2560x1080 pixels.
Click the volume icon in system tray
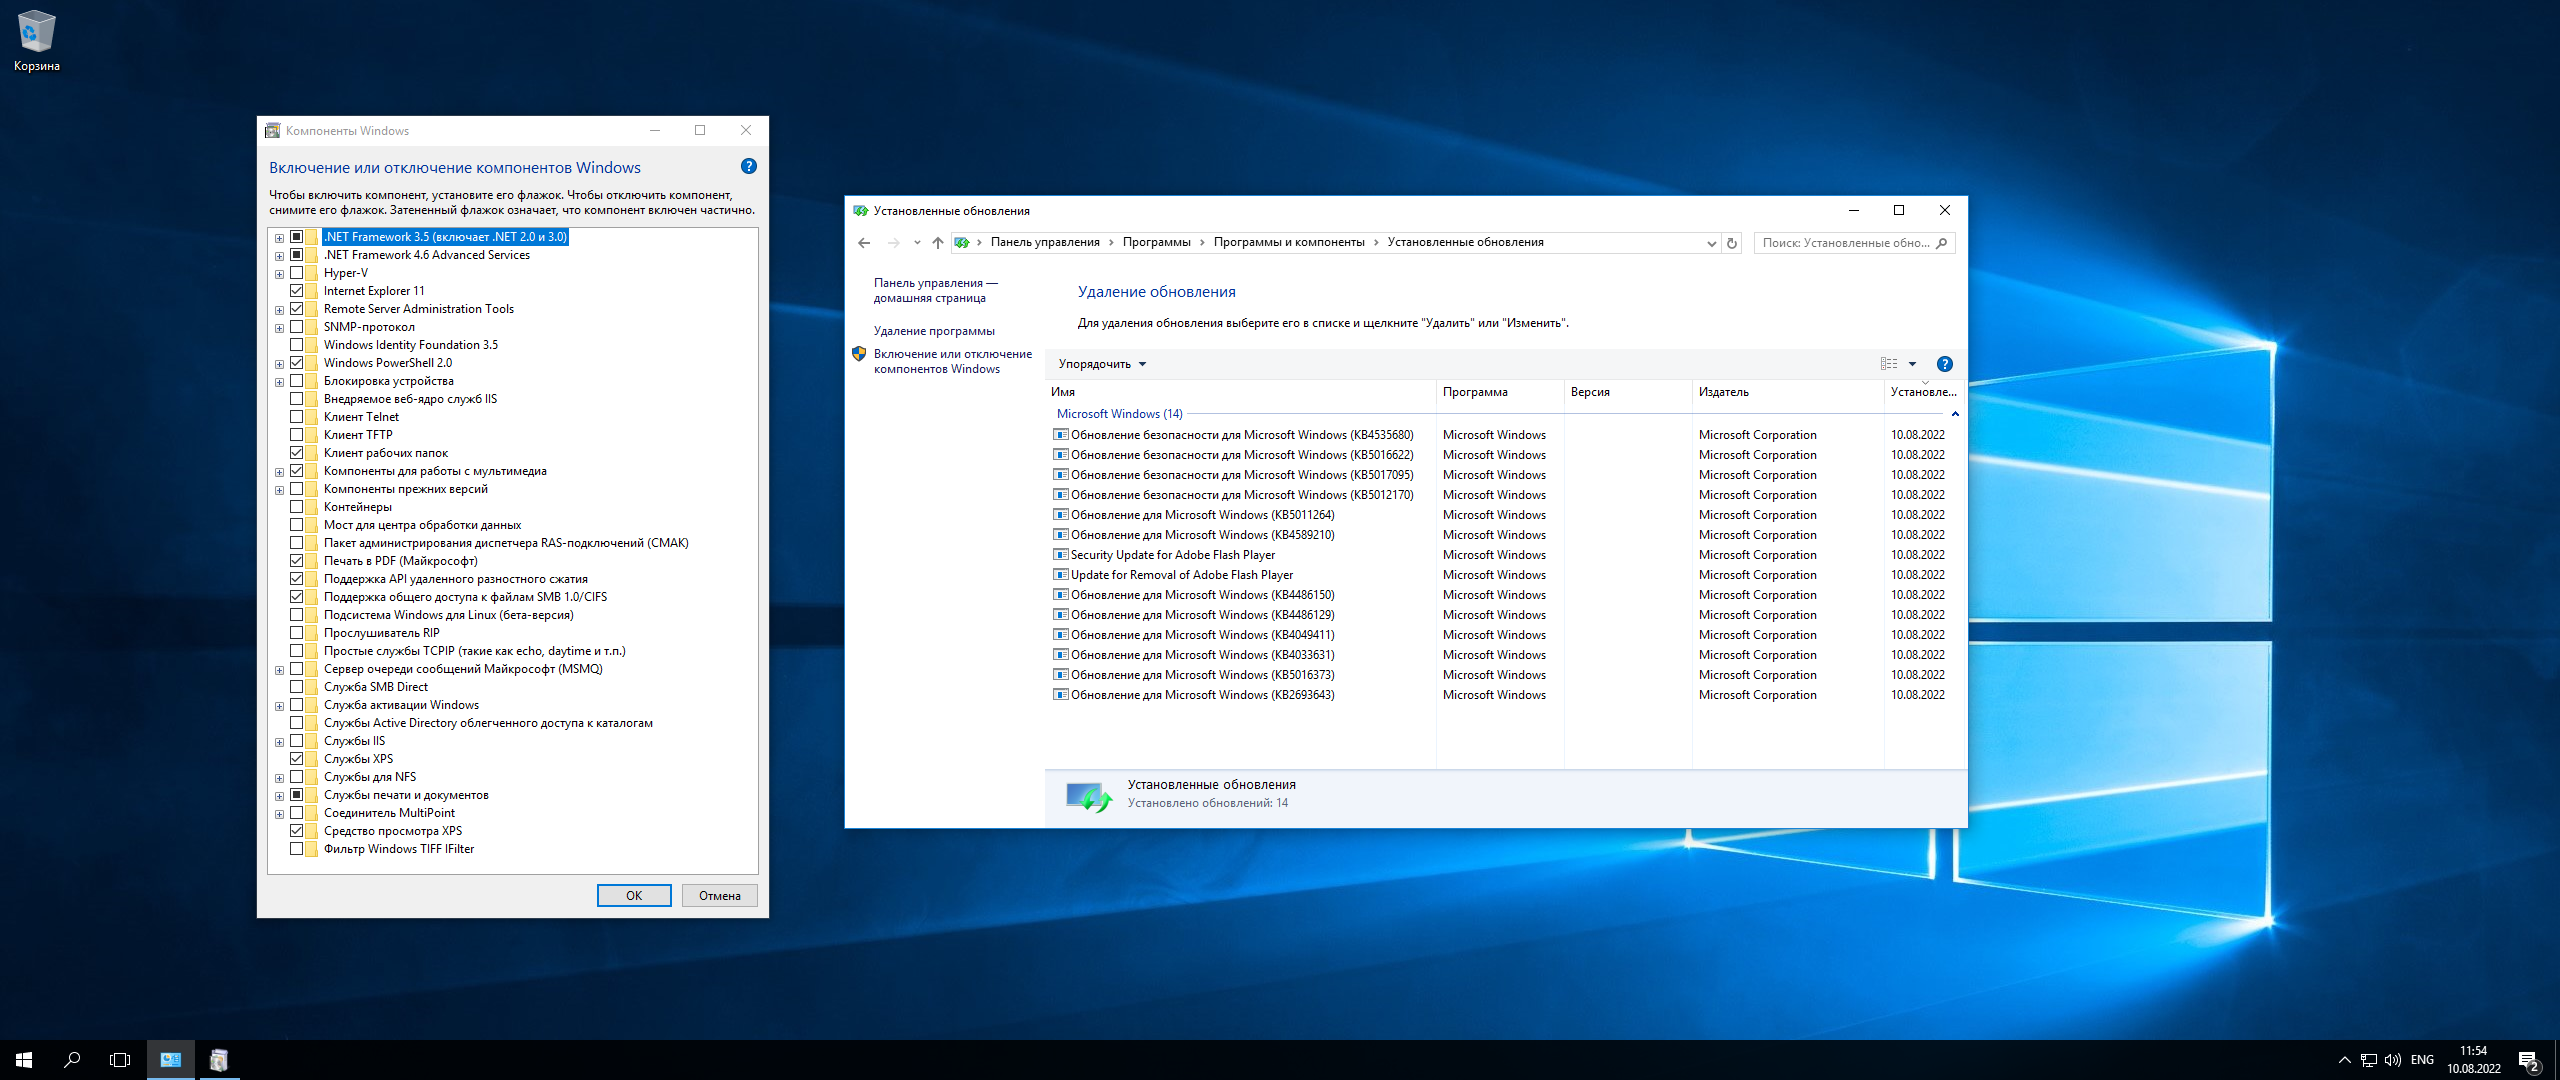(2393, 1060)
